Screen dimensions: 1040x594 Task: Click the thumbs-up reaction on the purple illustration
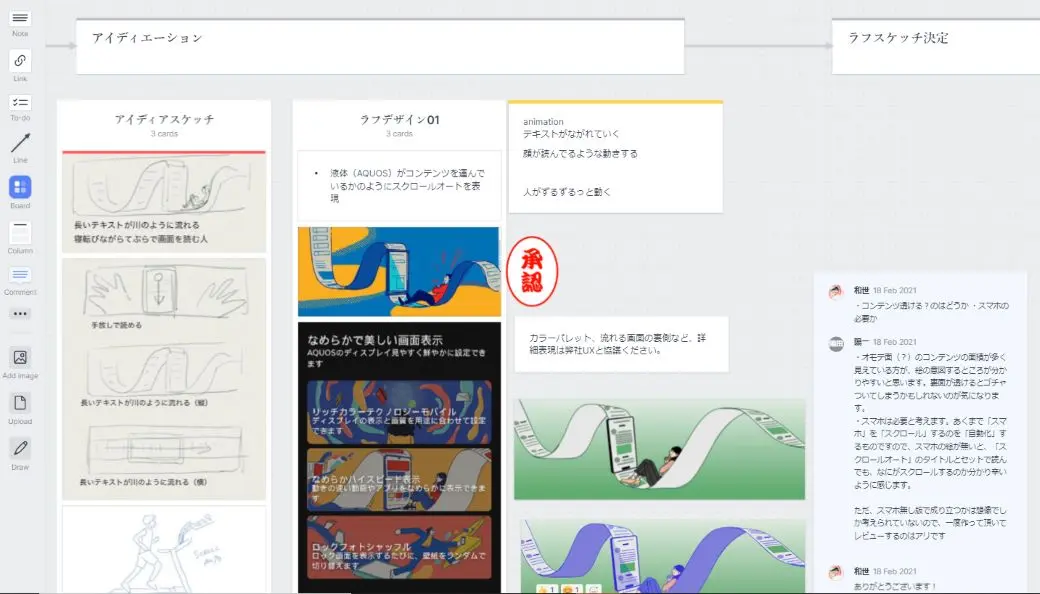[x=547, y=589]
